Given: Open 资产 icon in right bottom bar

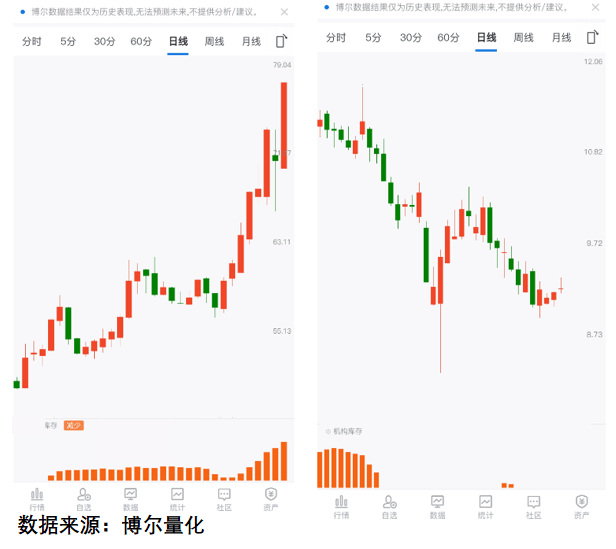Looking at the screenshot, I should [582, 505].
